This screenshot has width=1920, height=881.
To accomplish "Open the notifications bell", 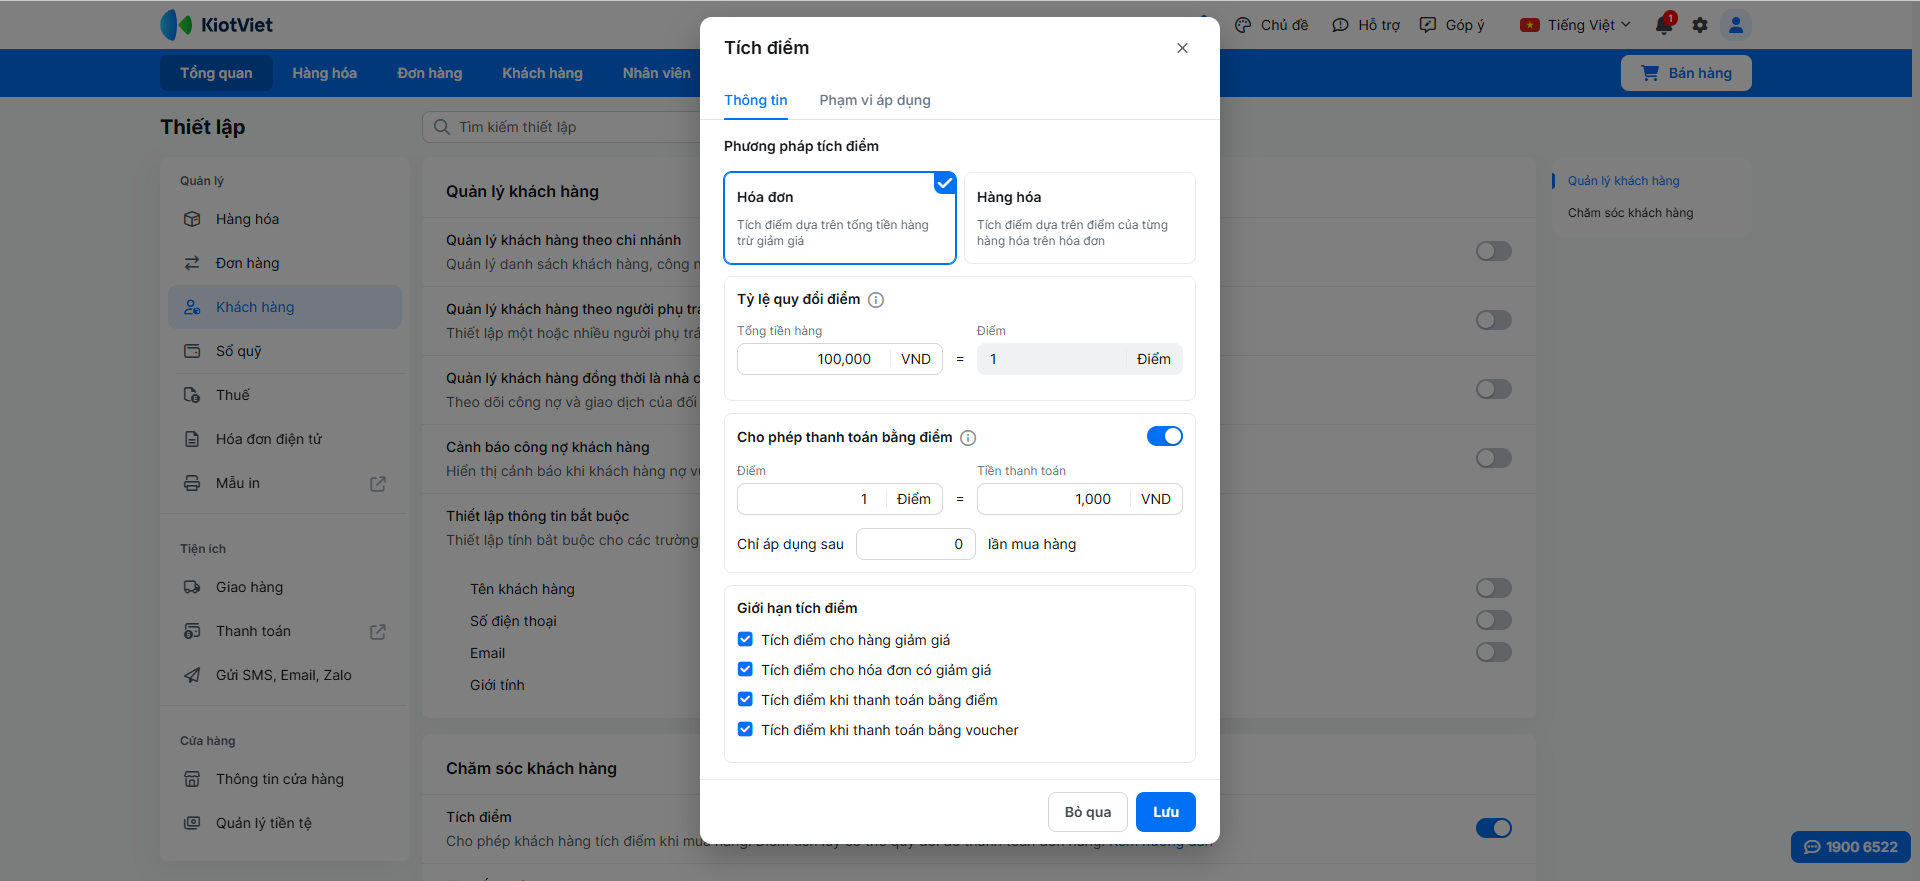I will pyautogui.click(x=1664, y=25).
